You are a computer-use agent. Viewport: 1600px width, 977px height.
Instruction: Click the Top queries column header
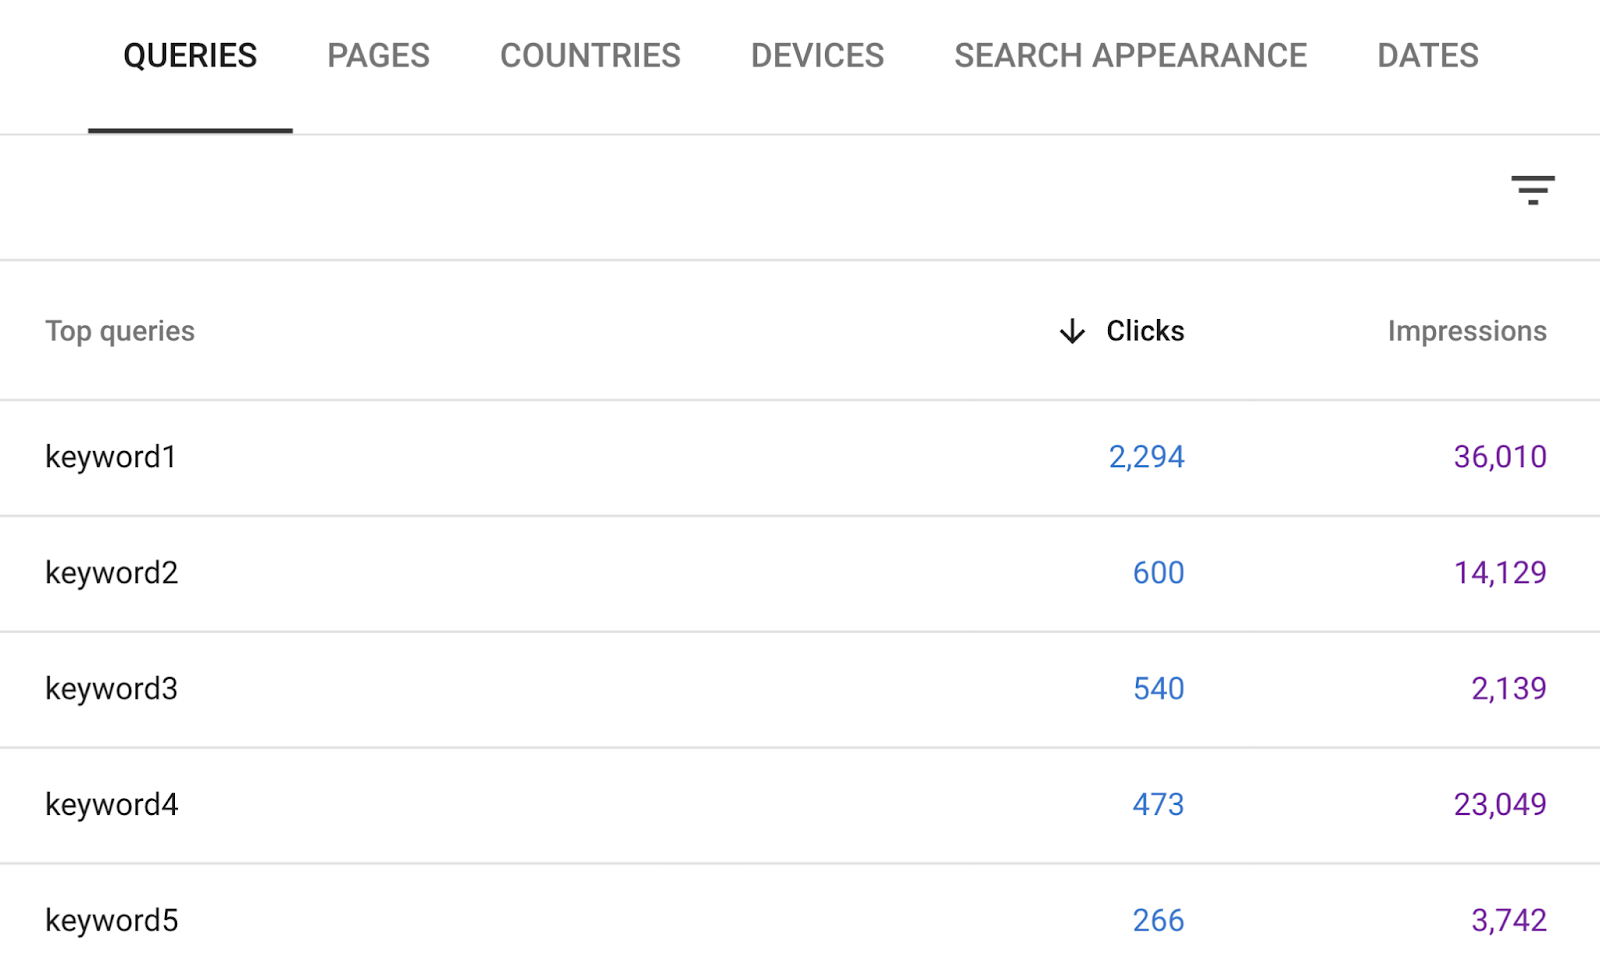click(120, 331)
